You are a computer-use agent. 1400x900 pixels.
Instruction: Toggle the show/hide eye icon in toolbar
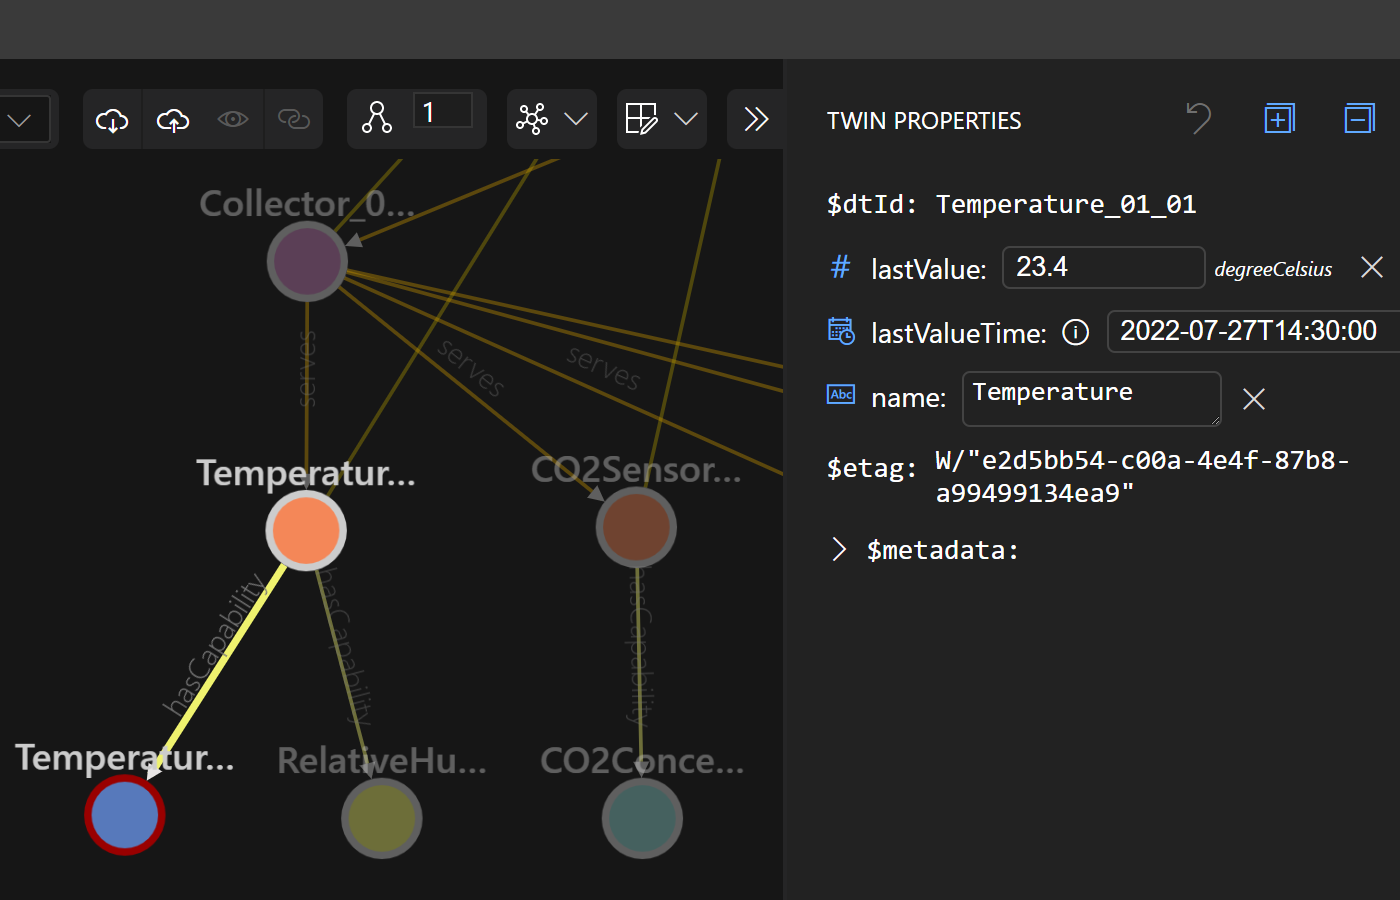coord(233,120)
